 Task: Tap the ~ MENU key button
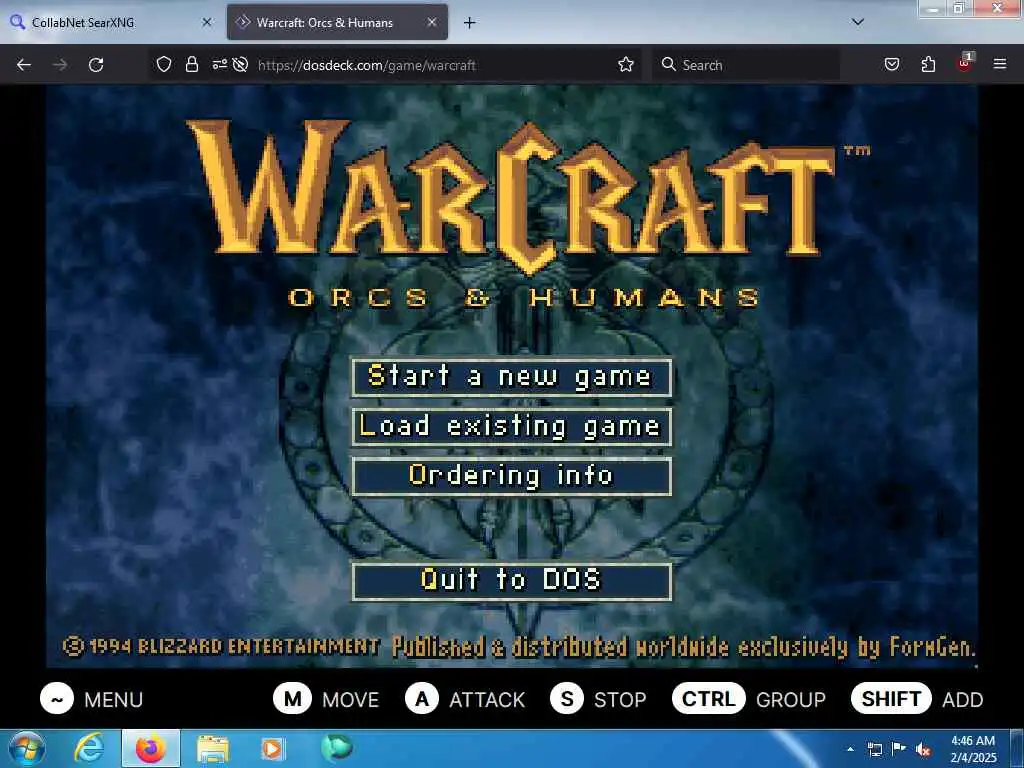tap(91, 699)
